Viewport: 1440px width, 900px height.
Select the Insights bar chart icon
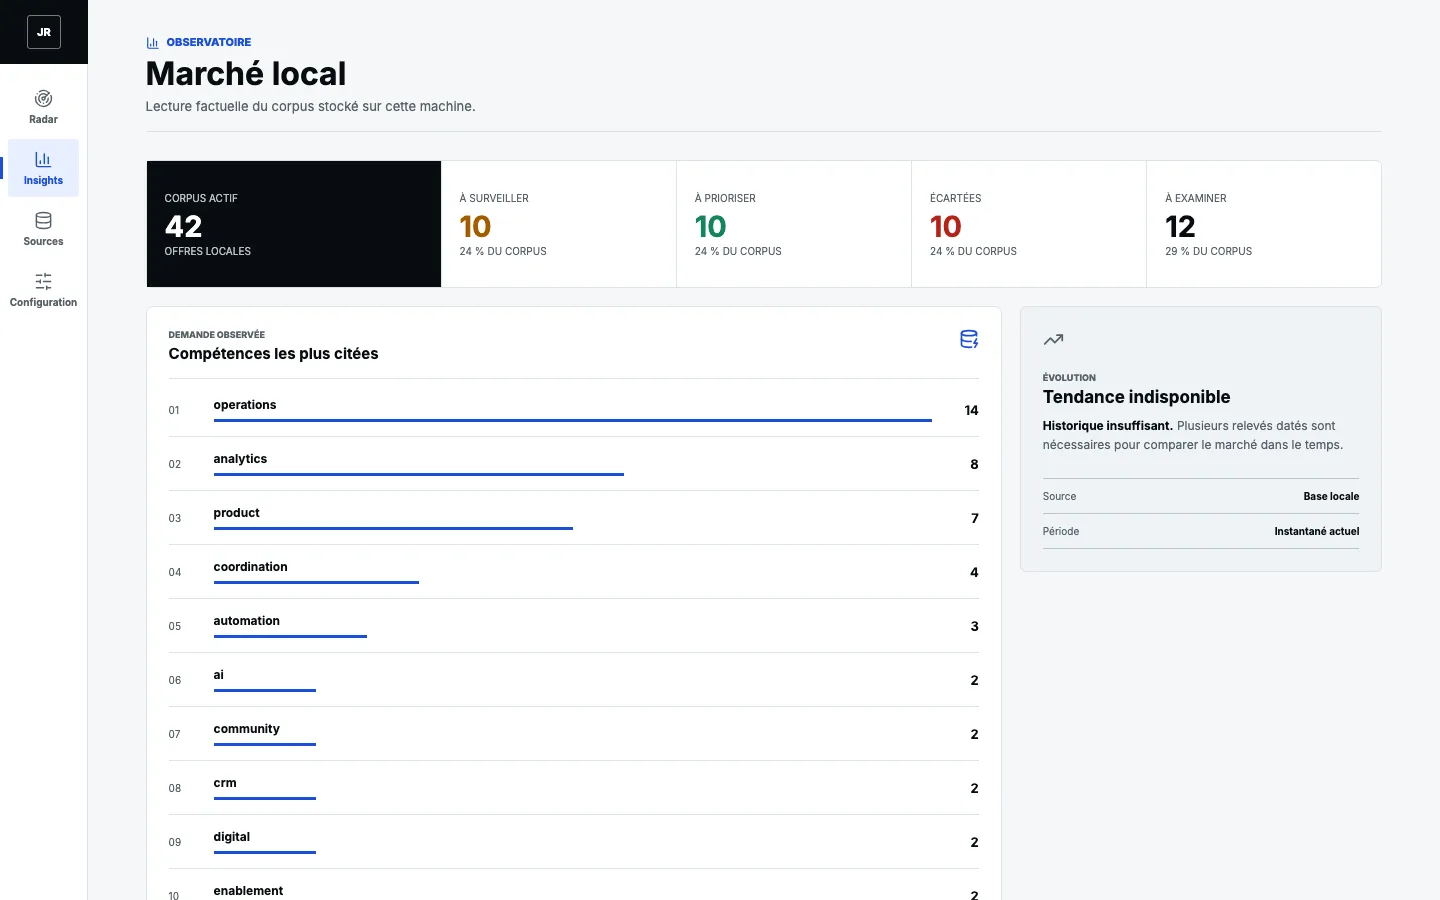[x=43, y=159]
